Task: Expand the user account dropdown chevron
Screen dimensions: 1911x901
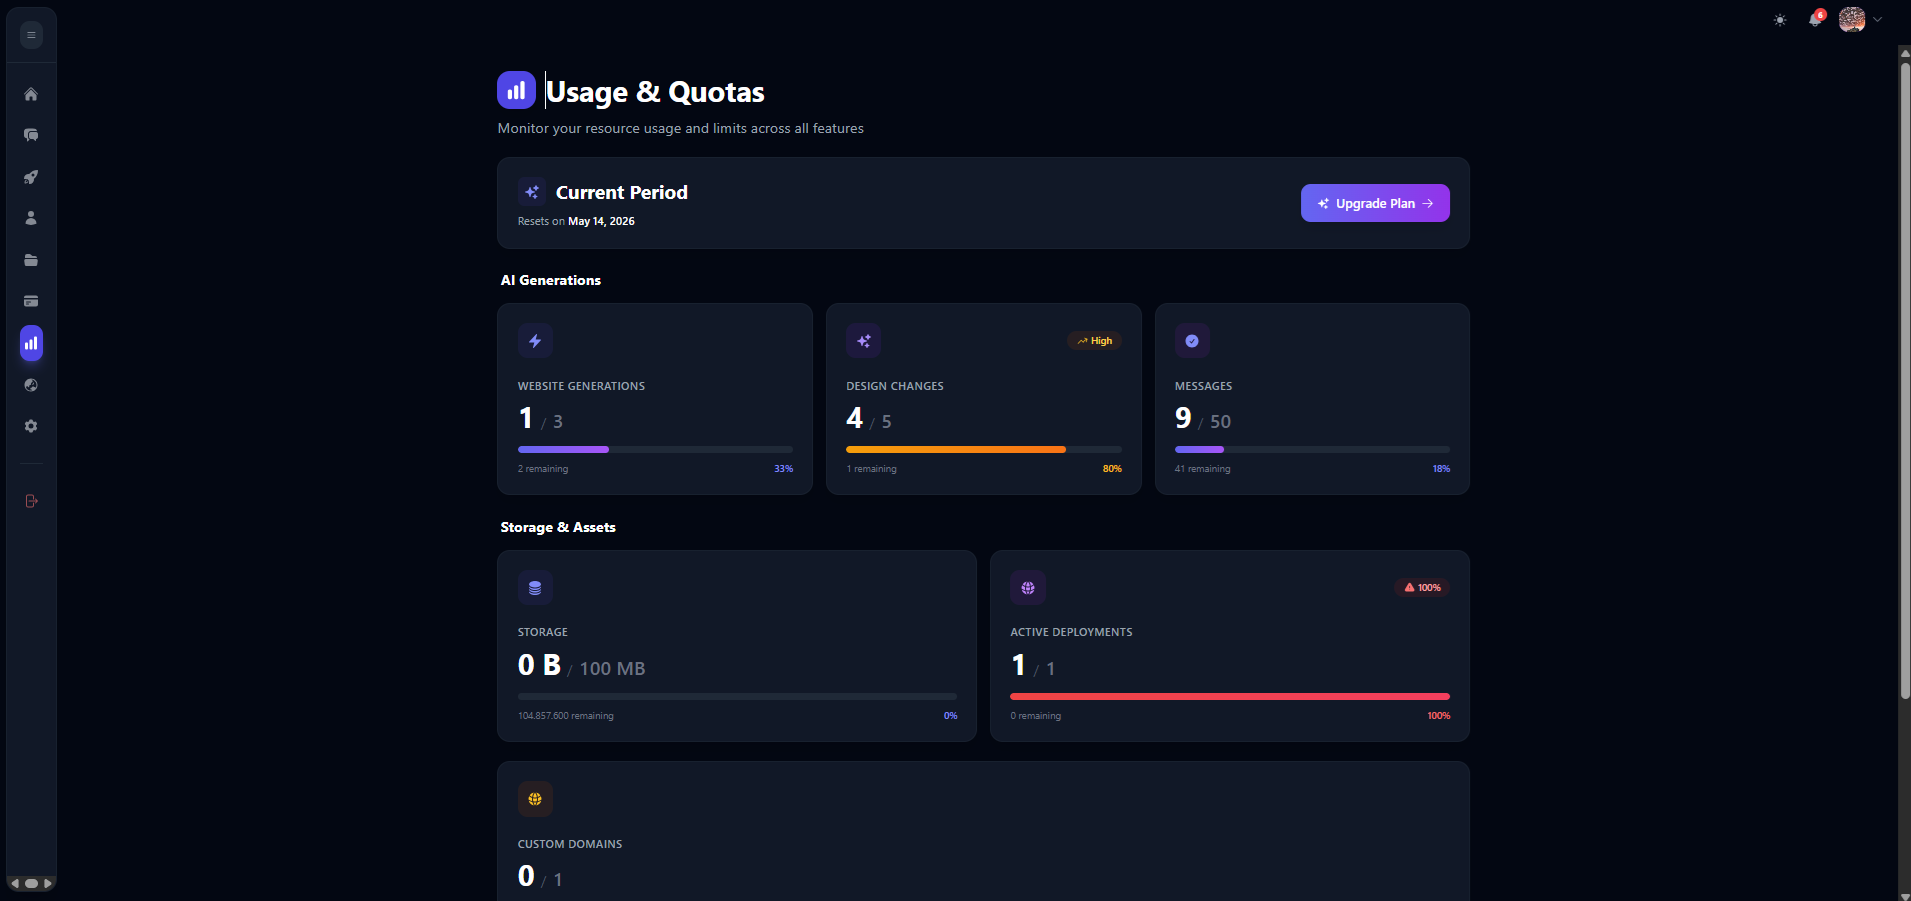Action: [x=1878, y=19]
